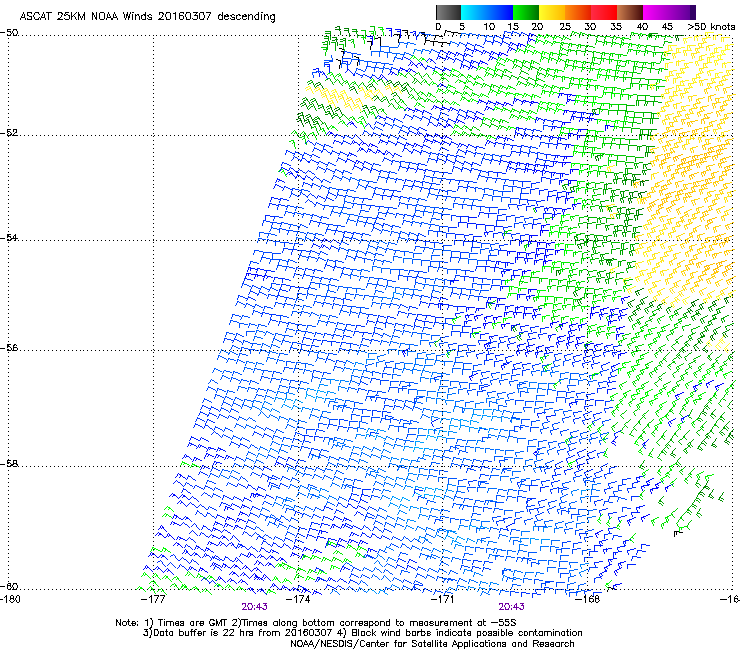The image size is (740, 650).
Task: Click the gray 0-5 knots color segment
Action: [x=448, y=12]
